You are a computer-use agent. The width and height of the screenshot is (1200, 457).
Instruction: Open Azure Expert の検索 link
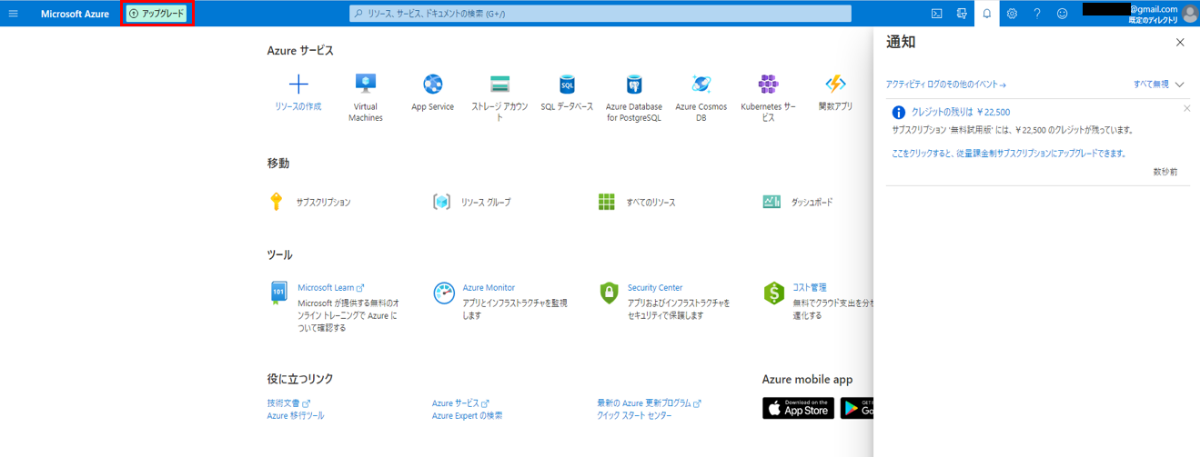(x=467, y=415)
